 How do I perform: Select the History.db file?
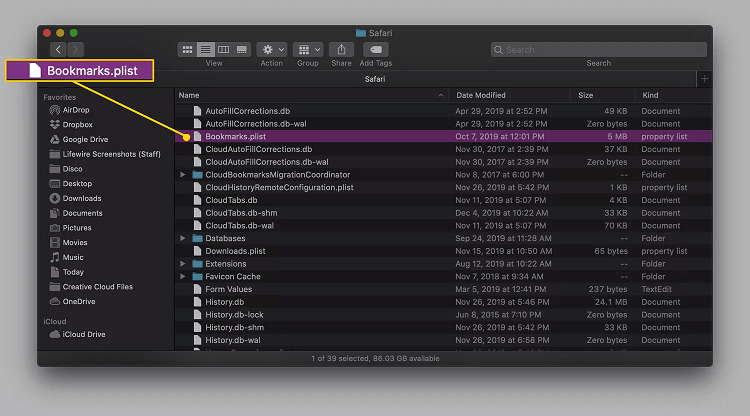(224, 302)
